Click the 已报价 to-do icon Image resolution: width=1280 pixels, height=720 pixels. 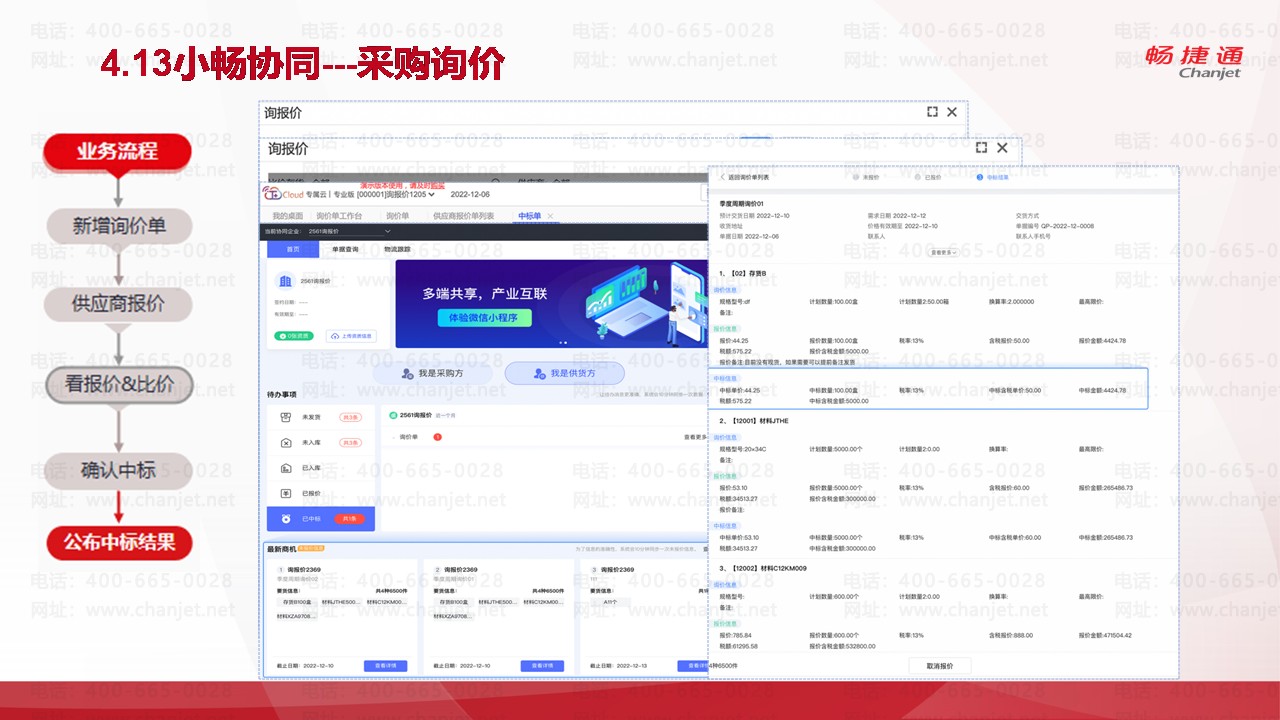click(x=286, y=493)
